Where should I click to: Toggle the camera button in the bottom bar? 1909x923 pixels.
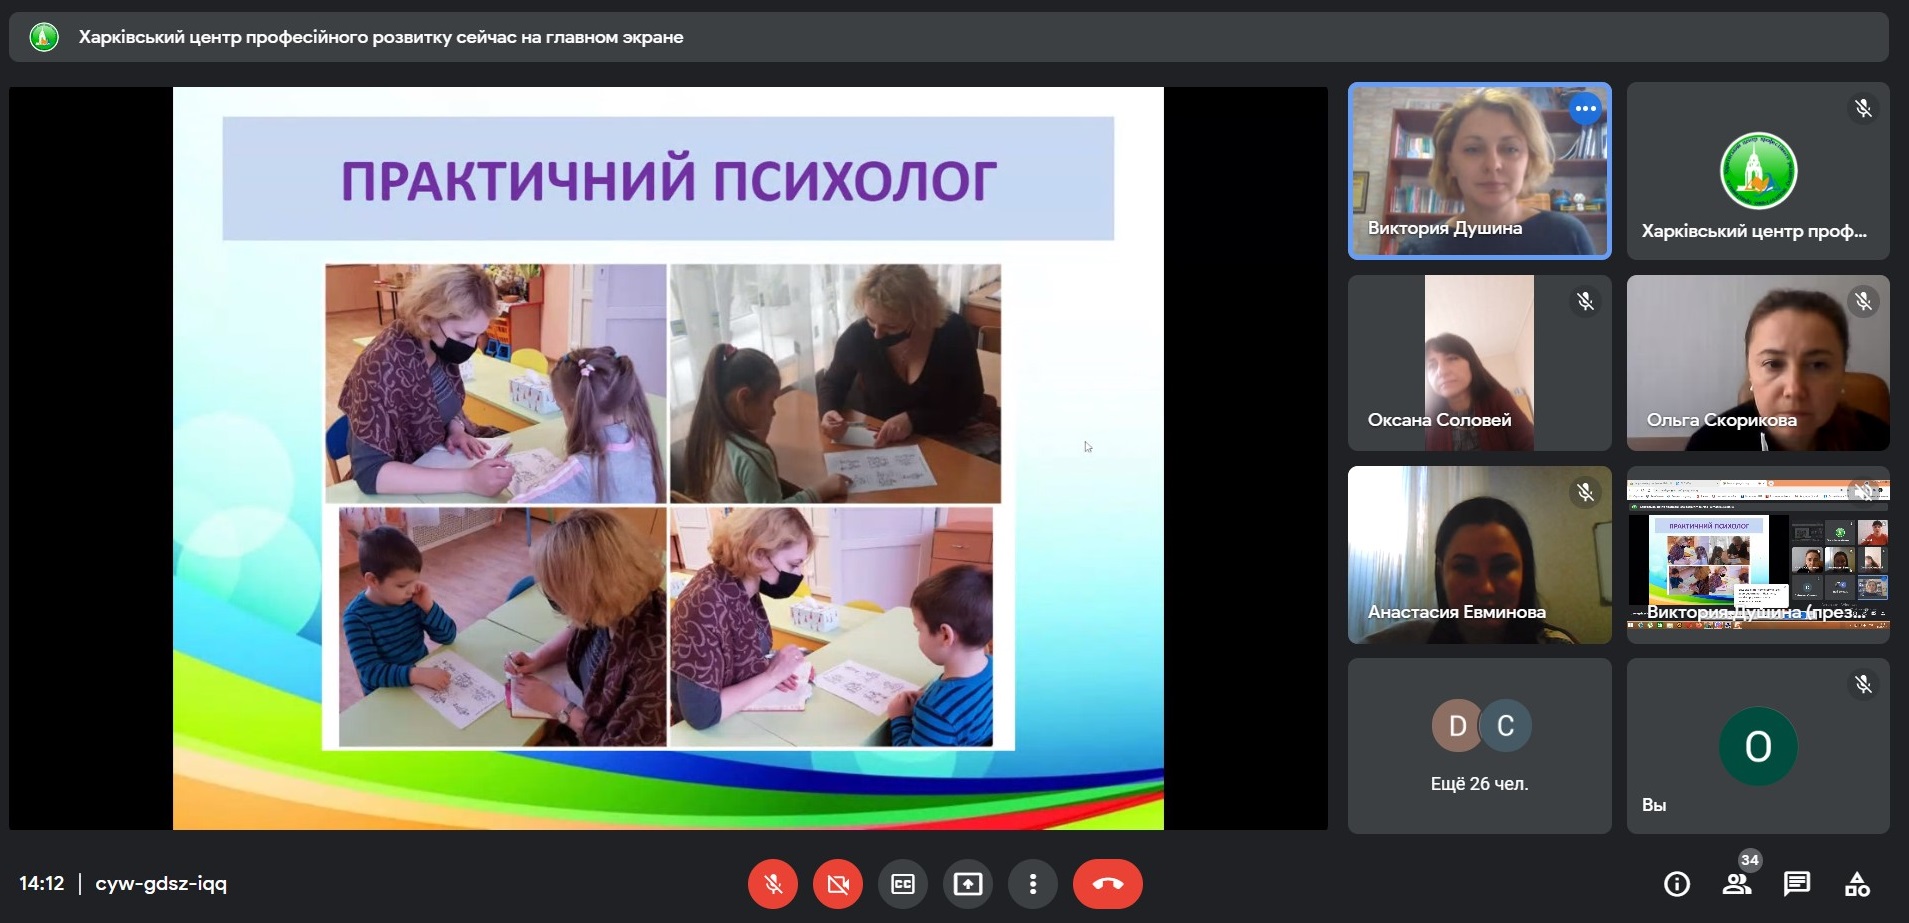pyautogui.click(x=838, y=884)
